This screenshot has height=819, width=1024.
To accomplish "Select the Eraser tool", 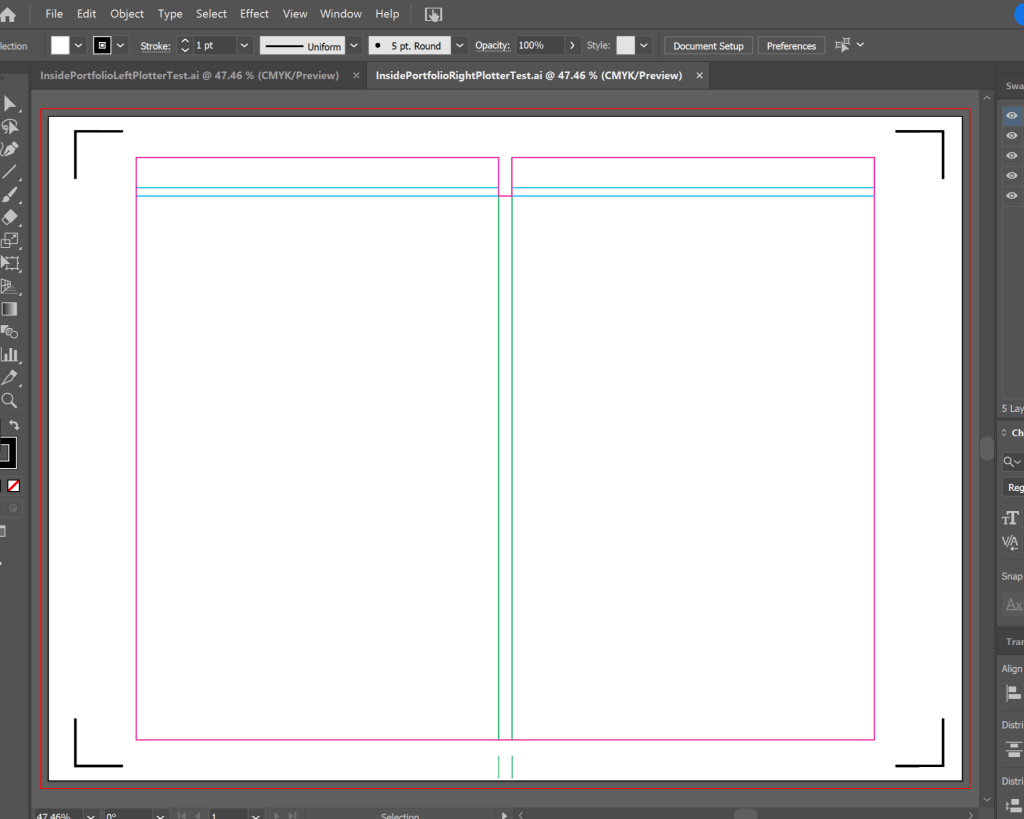I will pyautogui.click(x=10, y=218).
